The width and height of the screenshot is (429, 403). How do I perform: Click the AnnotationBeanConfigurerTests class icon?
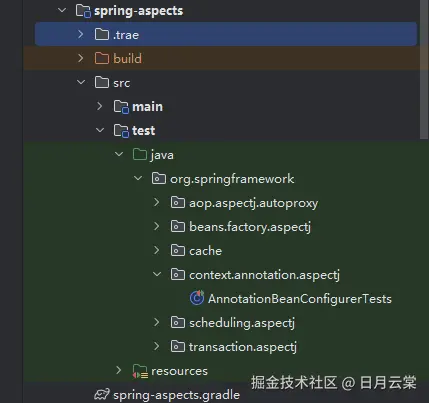197,298
